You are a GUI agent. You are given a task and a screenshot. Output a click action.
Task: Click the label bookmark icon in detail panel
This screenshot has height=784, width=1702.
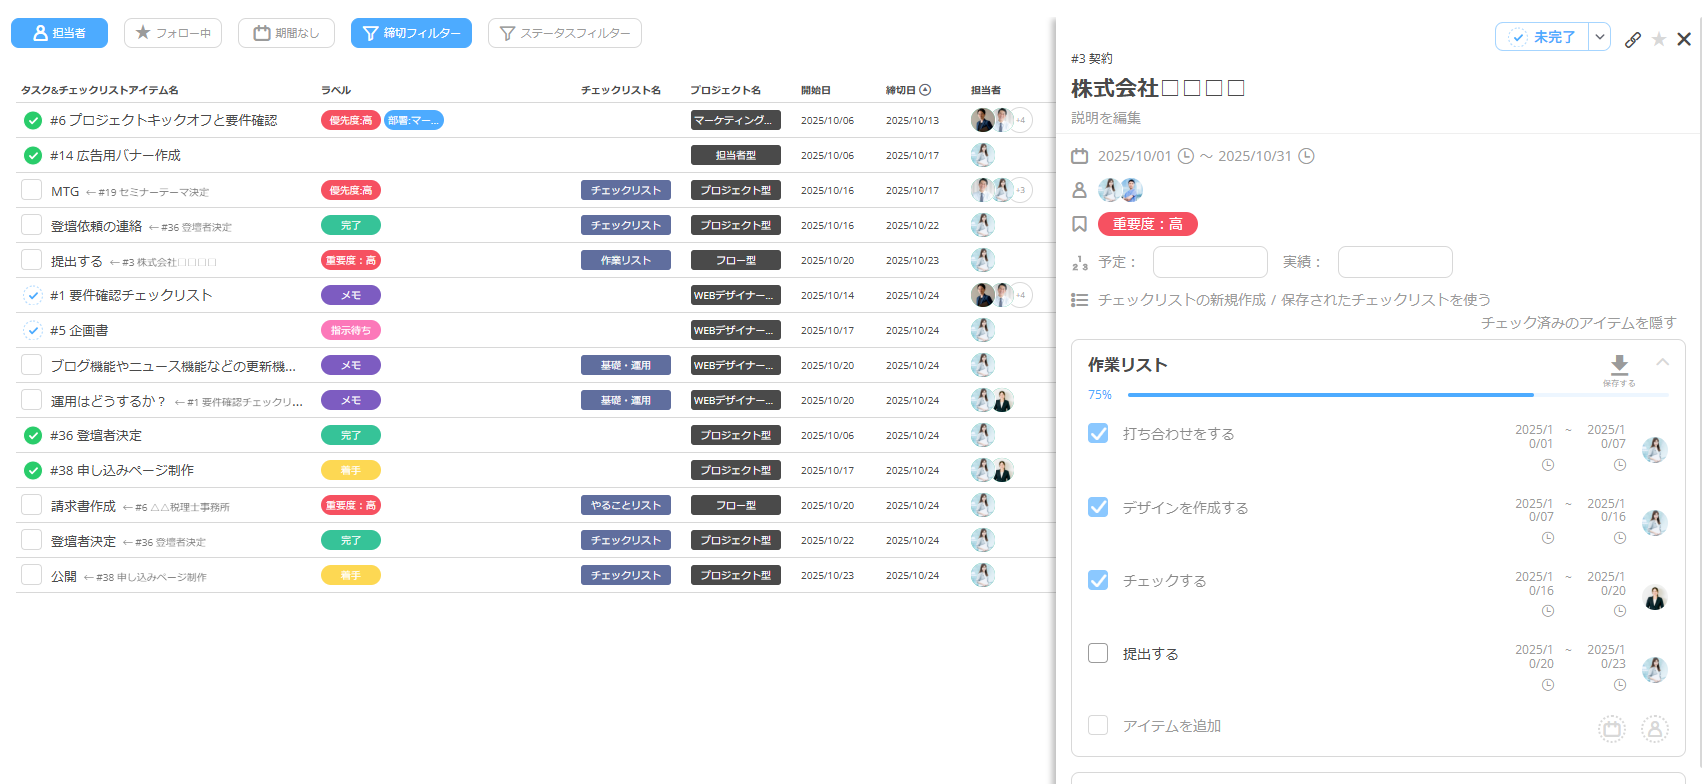[x=1079, y=224]
